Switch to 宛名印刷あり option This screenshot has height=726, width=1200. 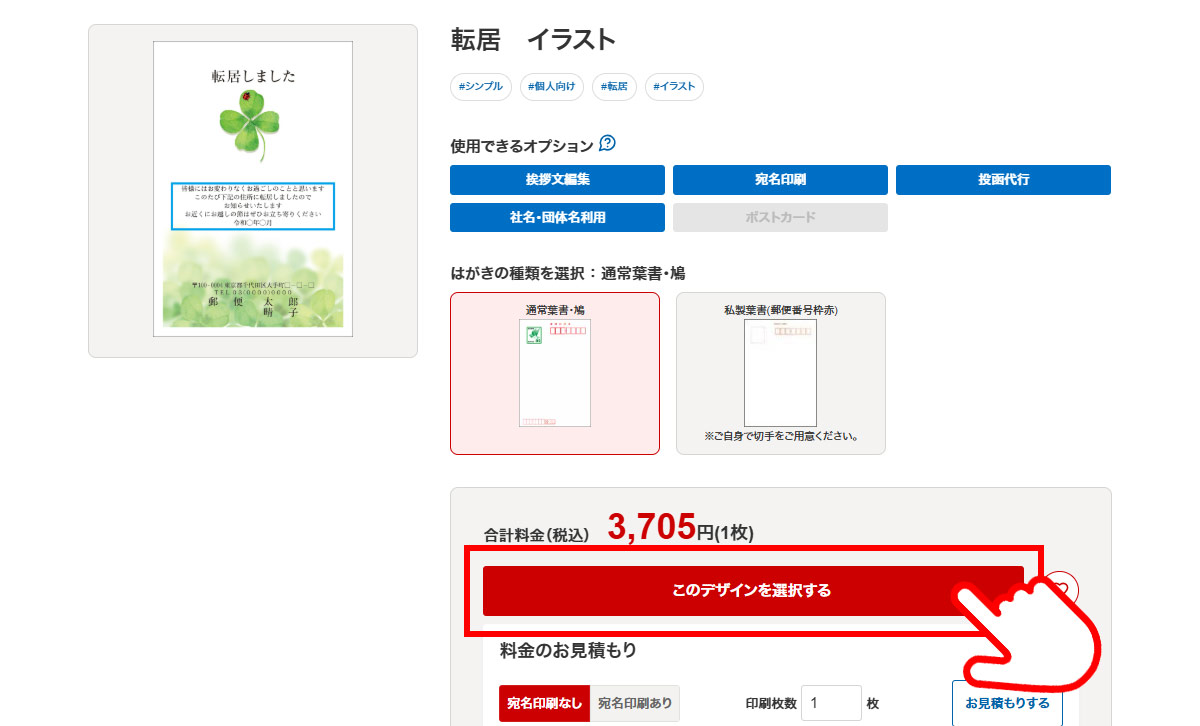[635, 703]
